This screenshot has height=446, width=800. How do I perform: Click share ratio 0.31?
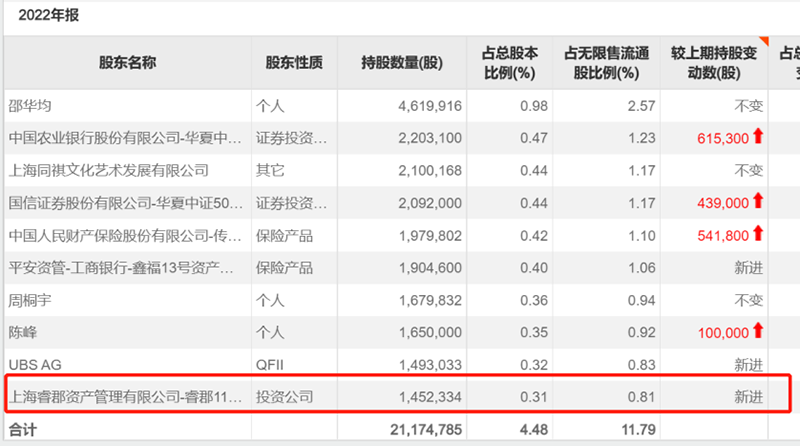tap(534, 397)
